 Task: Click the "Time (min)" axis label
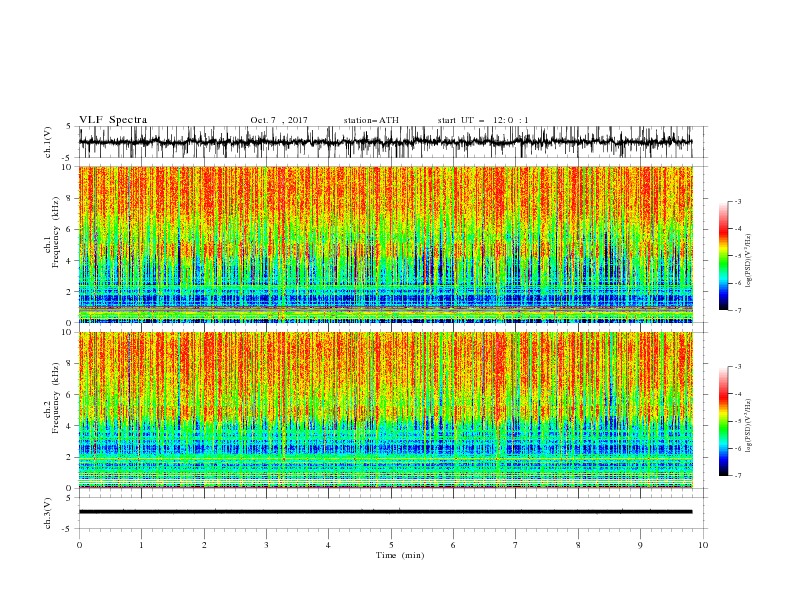point(400,555)
